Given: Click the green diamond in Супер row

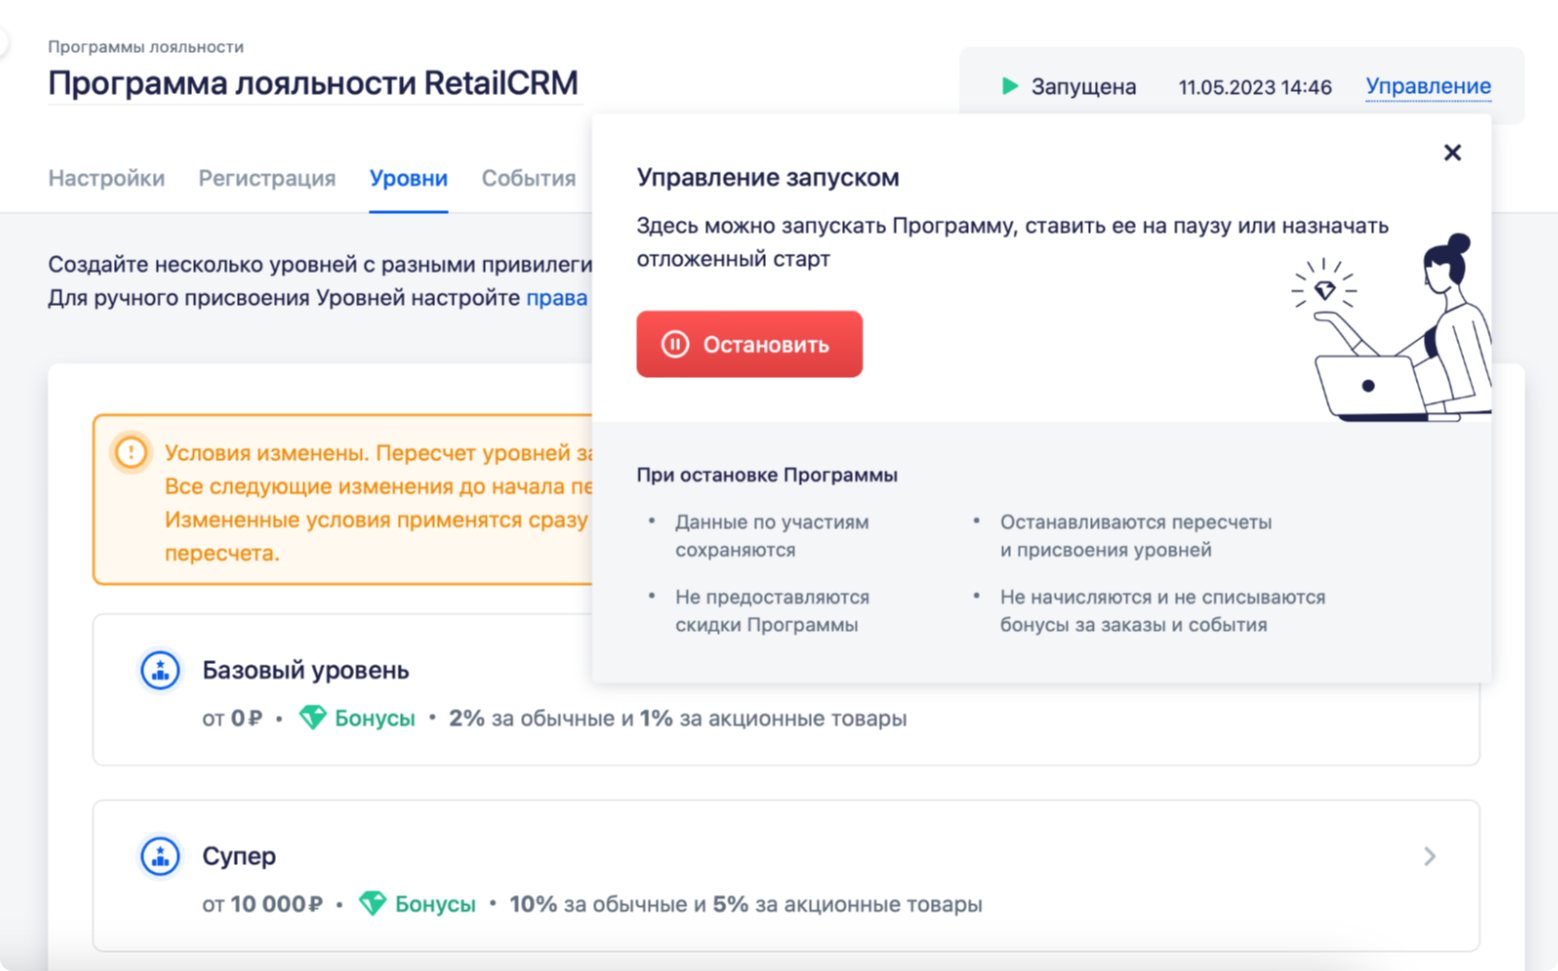Looking at the screenshot, I should pos(373,904).
